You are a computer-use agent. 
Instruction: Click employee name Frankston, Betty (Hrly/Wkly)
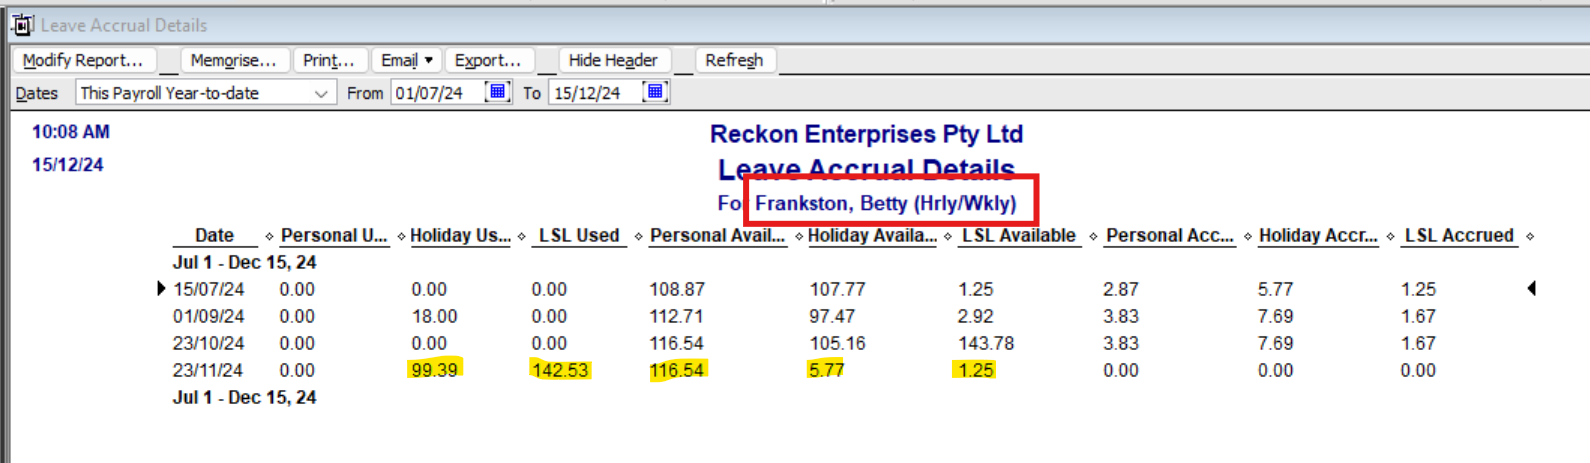click(x=885, y=203)
